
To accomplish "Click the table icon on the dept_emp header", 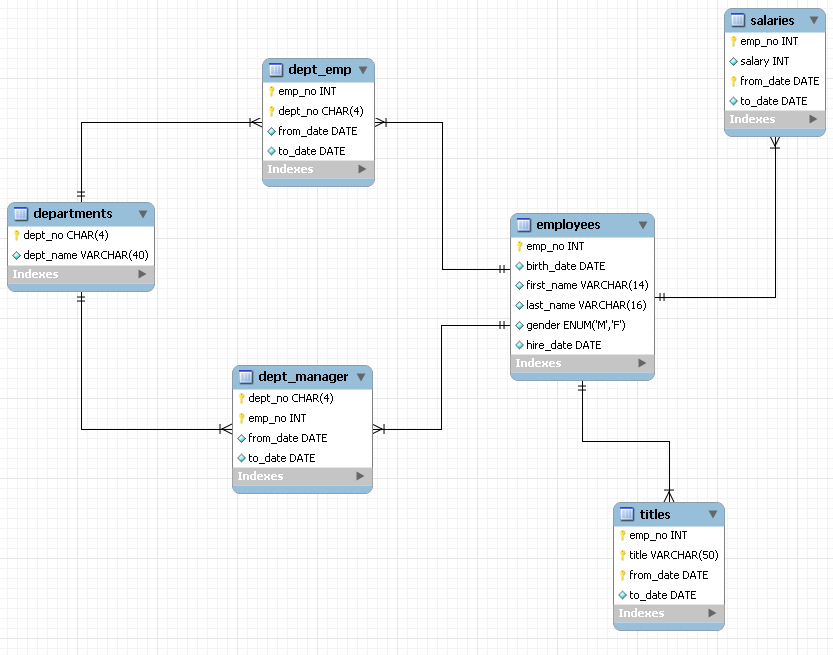I will coord(274,70).
